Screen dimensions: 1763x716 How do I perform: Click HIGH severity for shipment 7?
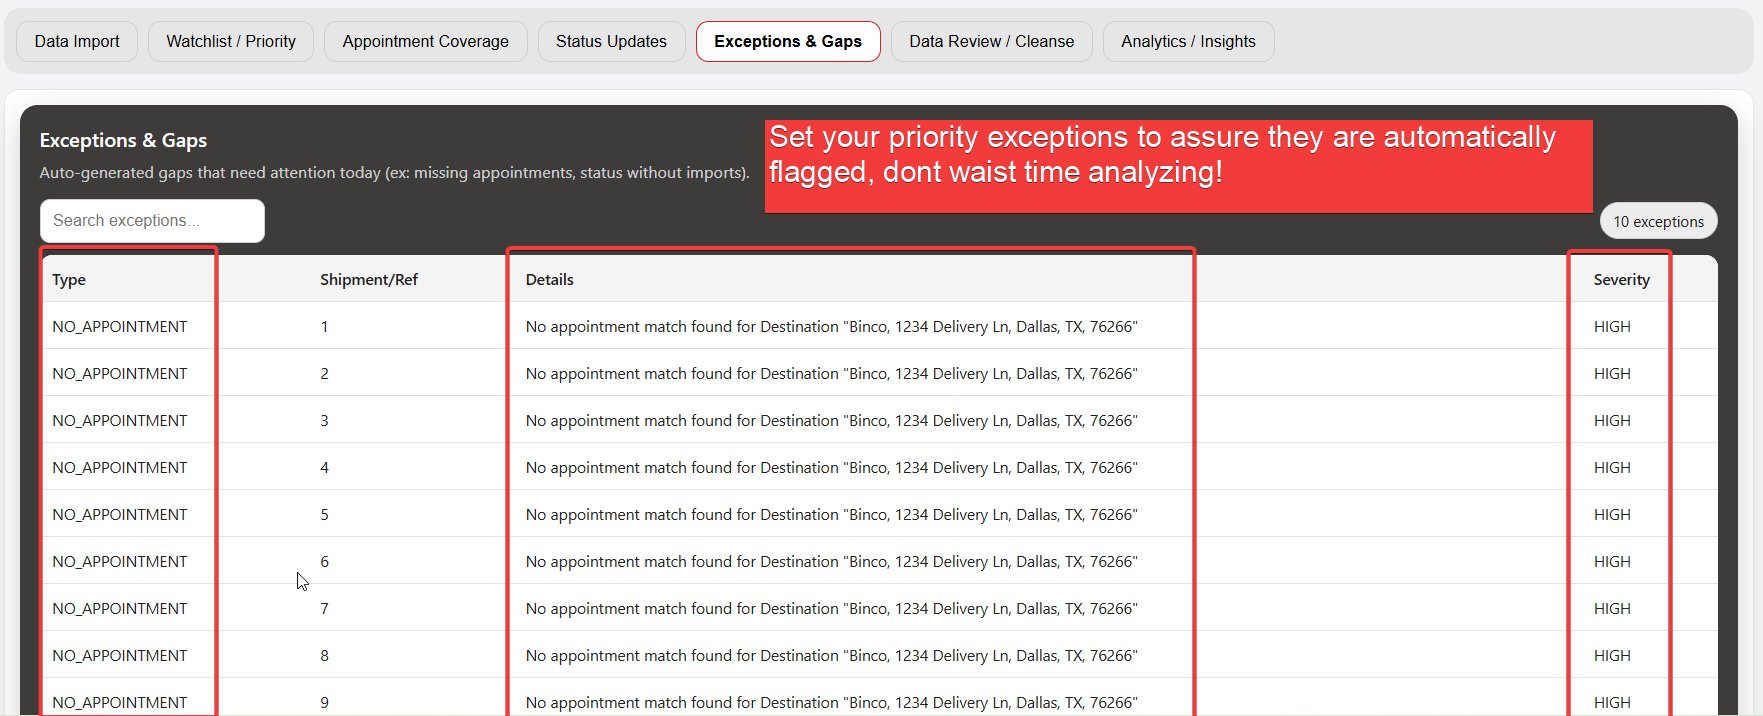coord(1612,608)
